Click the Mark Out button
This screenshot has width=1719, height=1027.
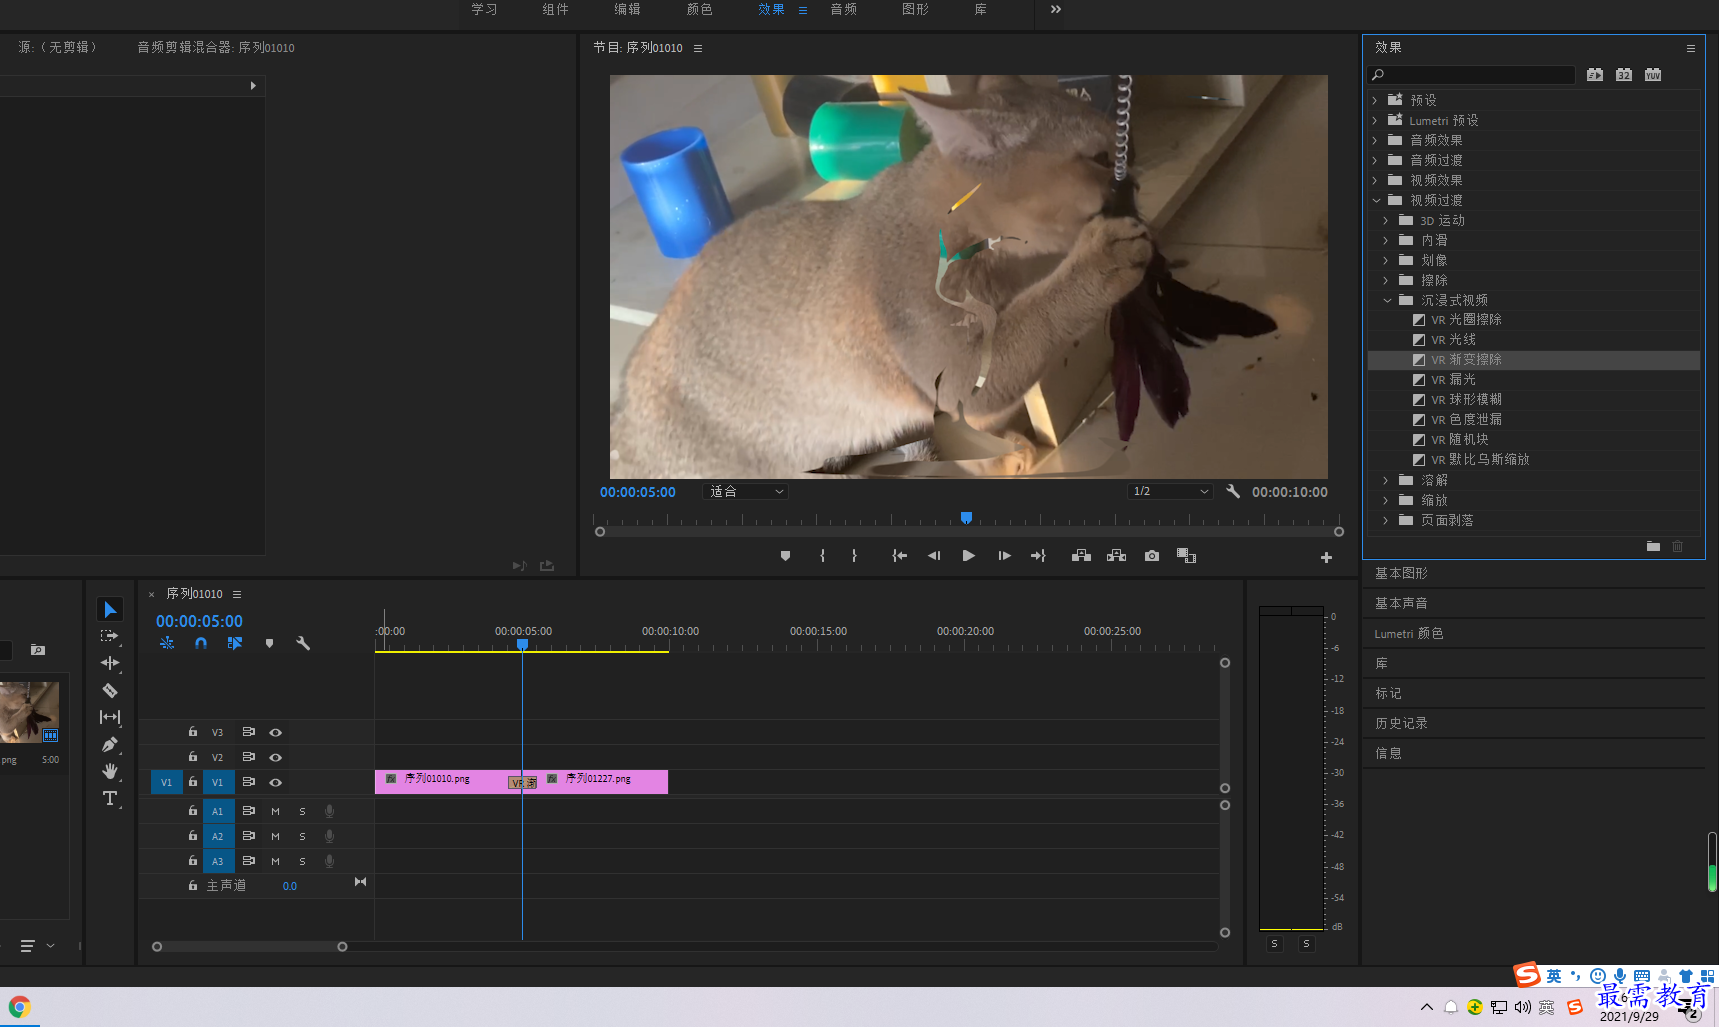coord(854,556)
